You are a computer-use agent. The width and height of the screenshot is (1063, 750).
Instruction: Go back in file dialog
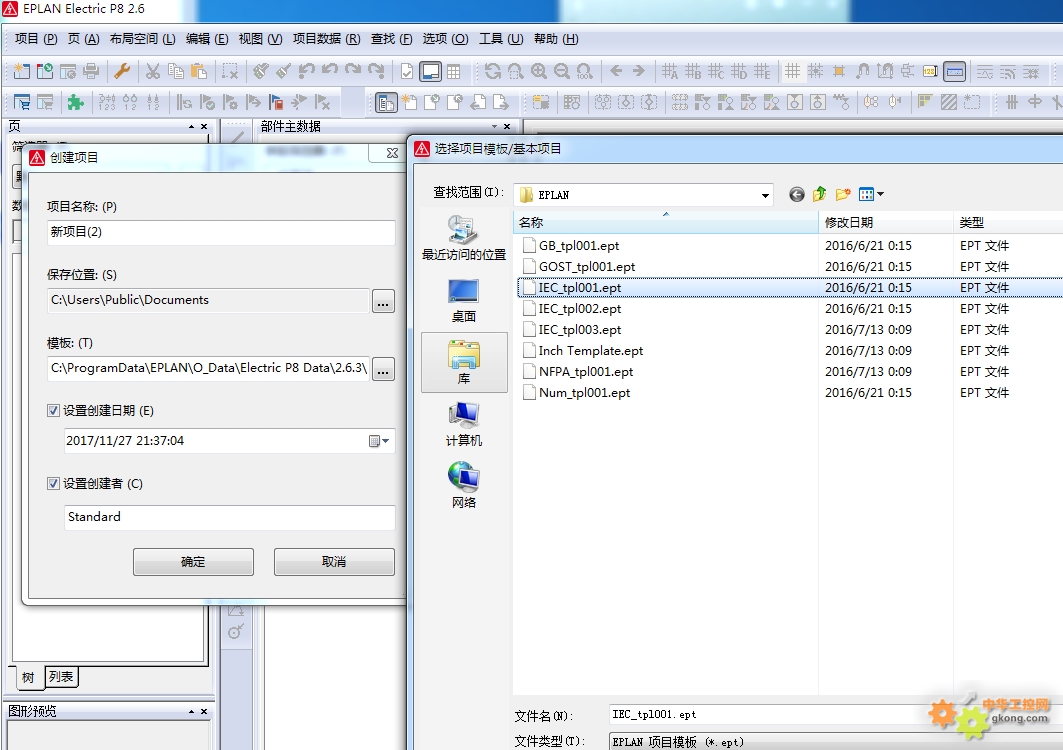click(797, 195)
